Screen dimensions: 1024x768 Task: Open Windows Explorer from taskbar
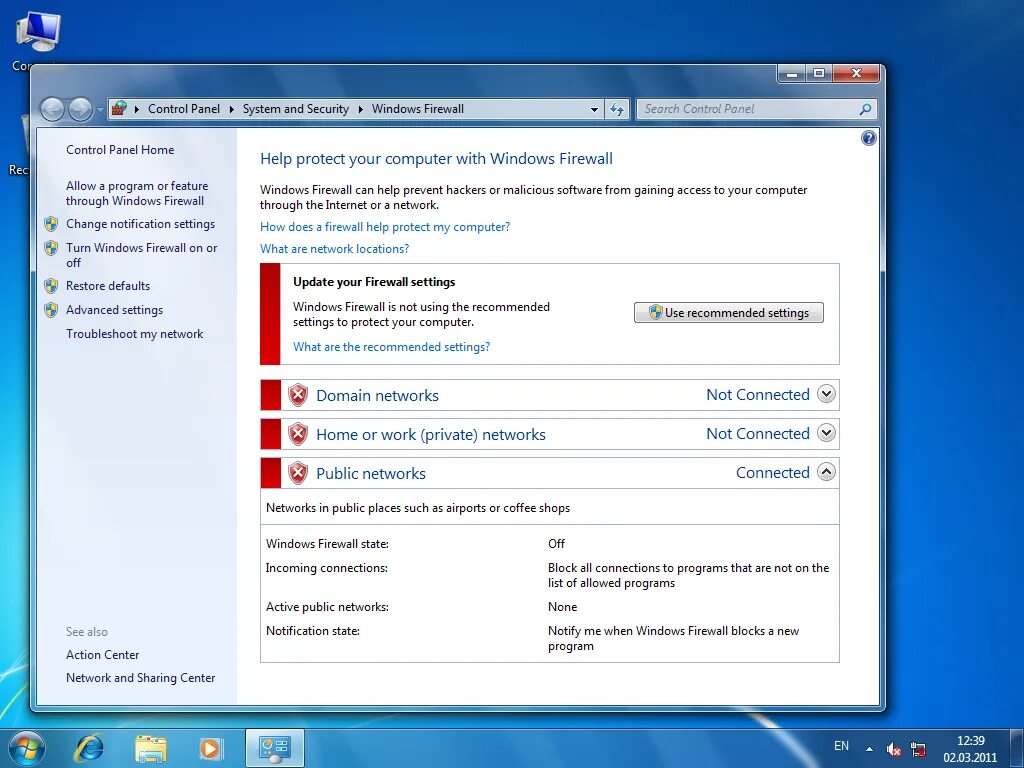pyautogui.click(x=151, y=748)
